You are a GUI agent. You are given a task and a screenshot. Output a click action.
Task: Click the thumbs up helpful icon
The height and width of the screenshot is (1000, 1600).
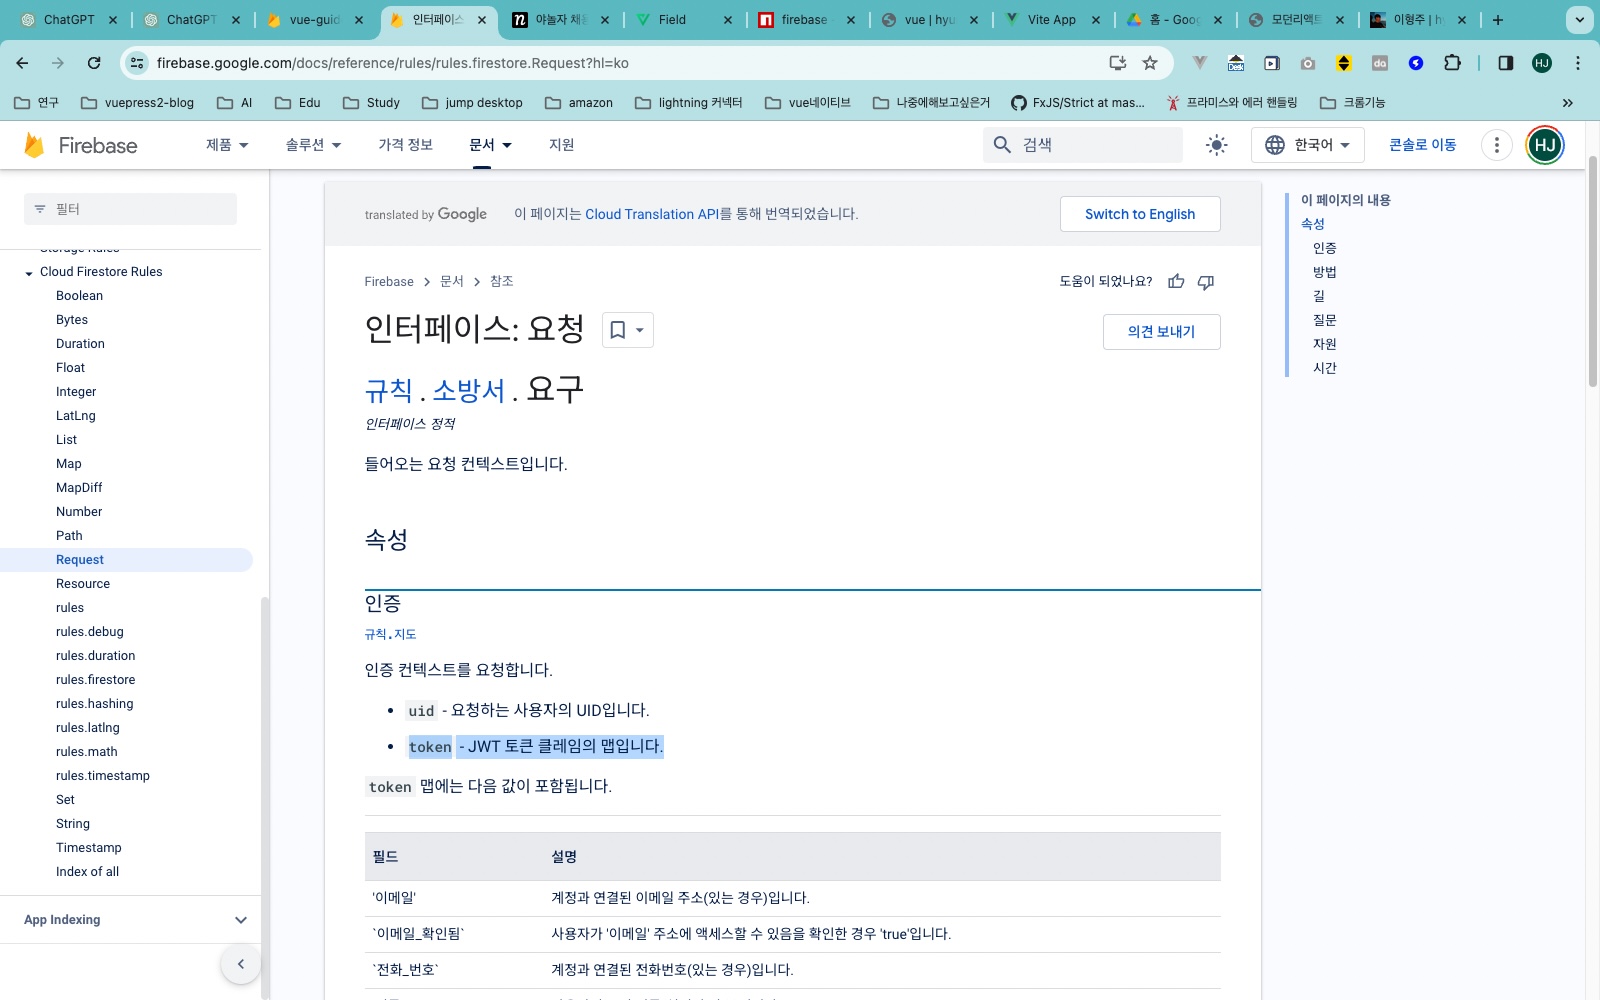tap(1176, 282)
